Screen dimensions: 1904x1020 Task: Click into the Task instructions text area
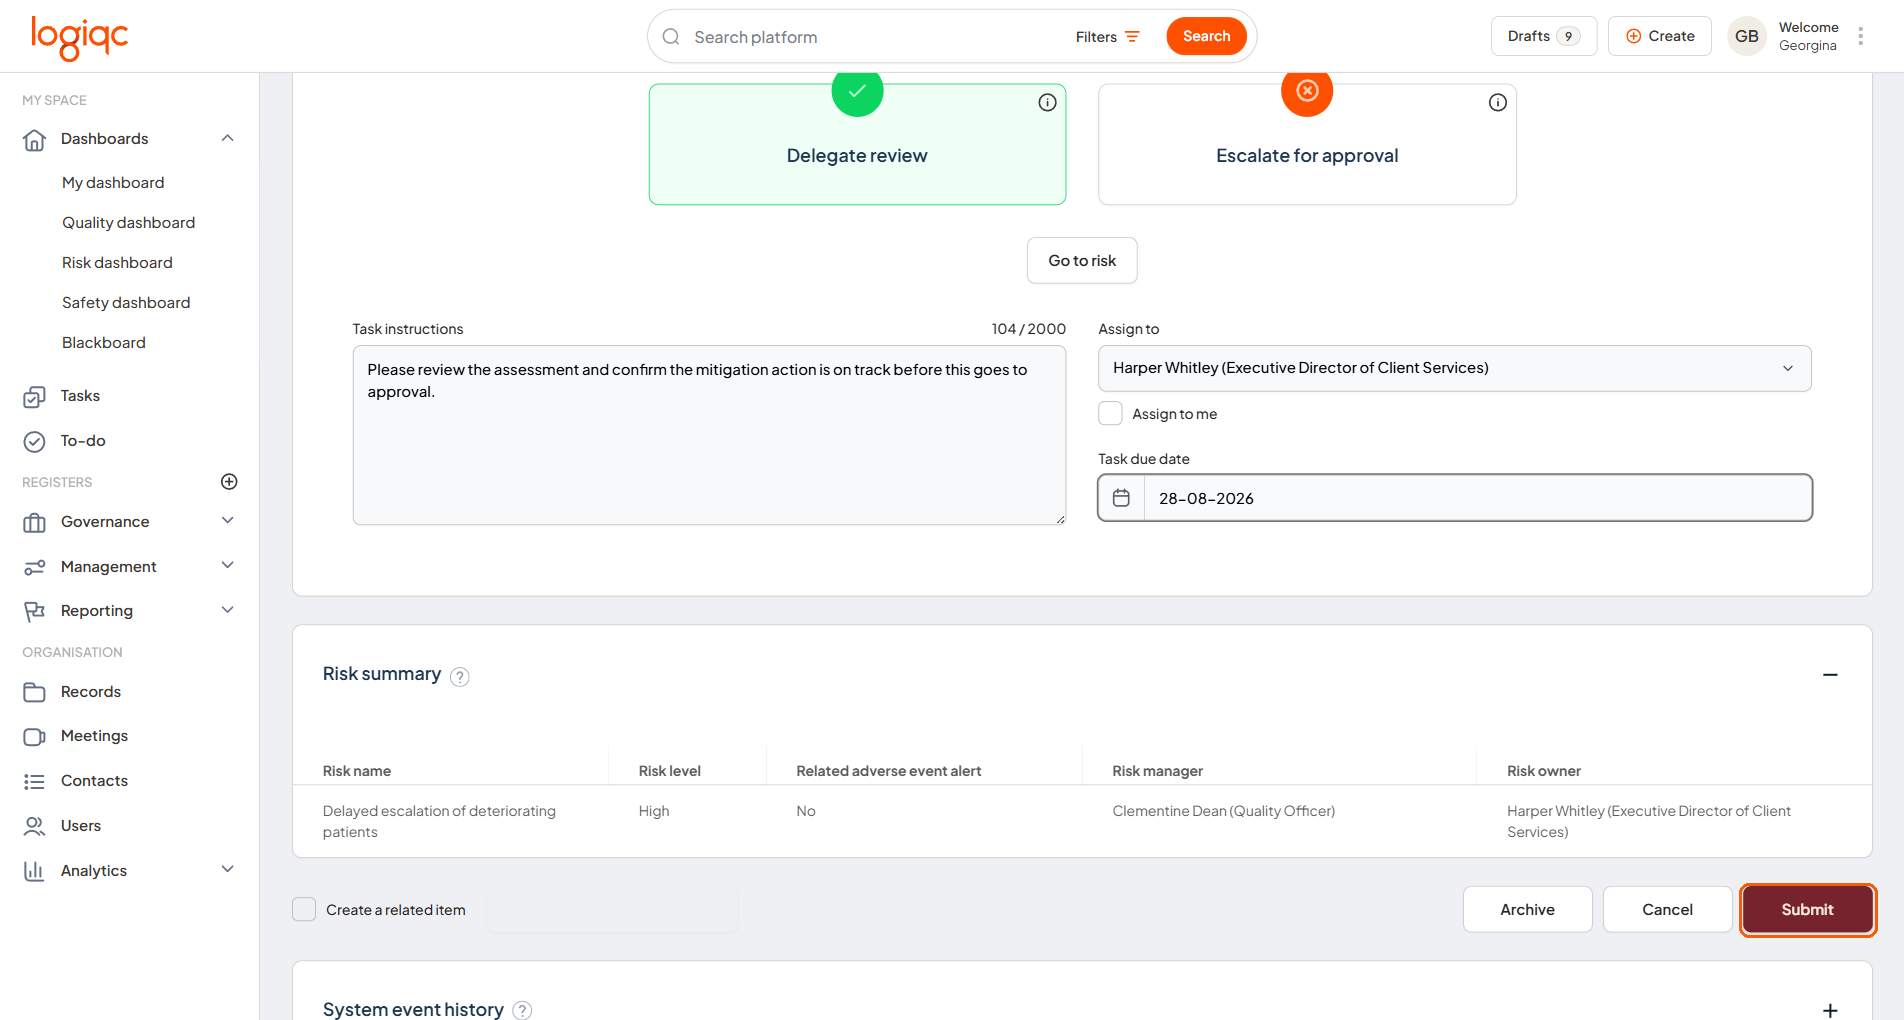click(709, 435)
